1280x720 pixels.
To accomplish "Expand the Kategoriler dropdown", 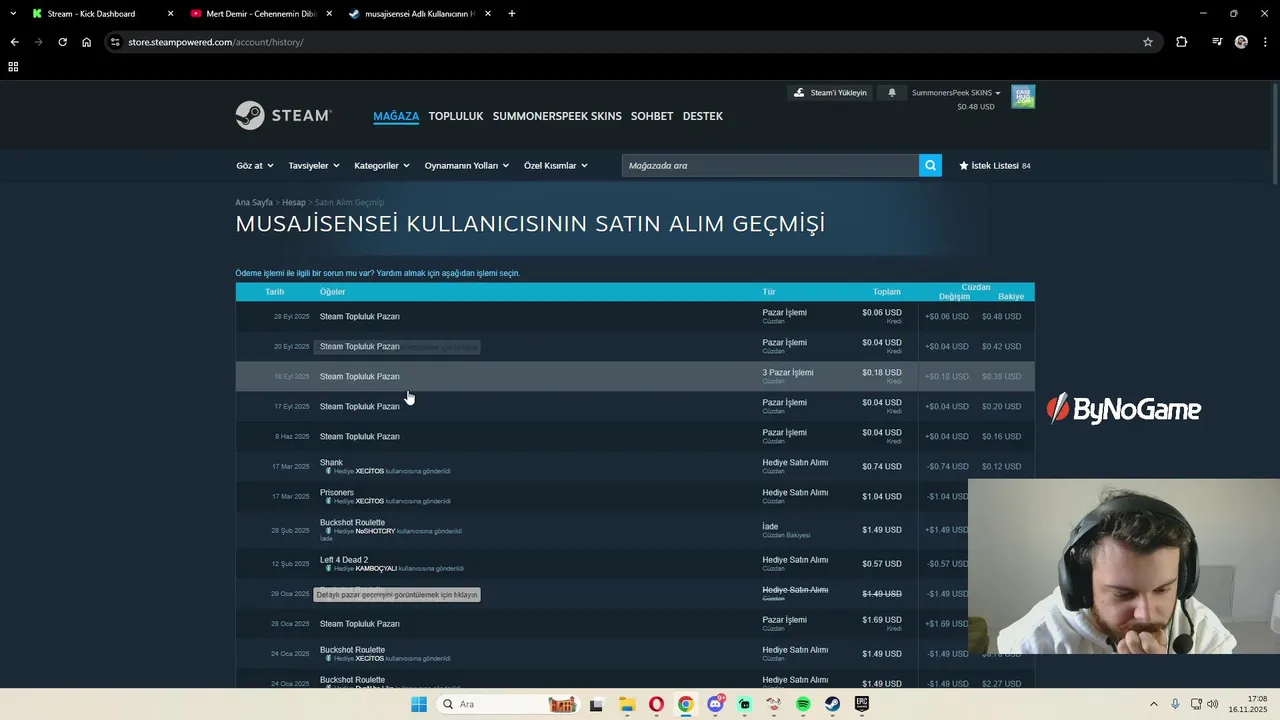I will pos(382,166).
